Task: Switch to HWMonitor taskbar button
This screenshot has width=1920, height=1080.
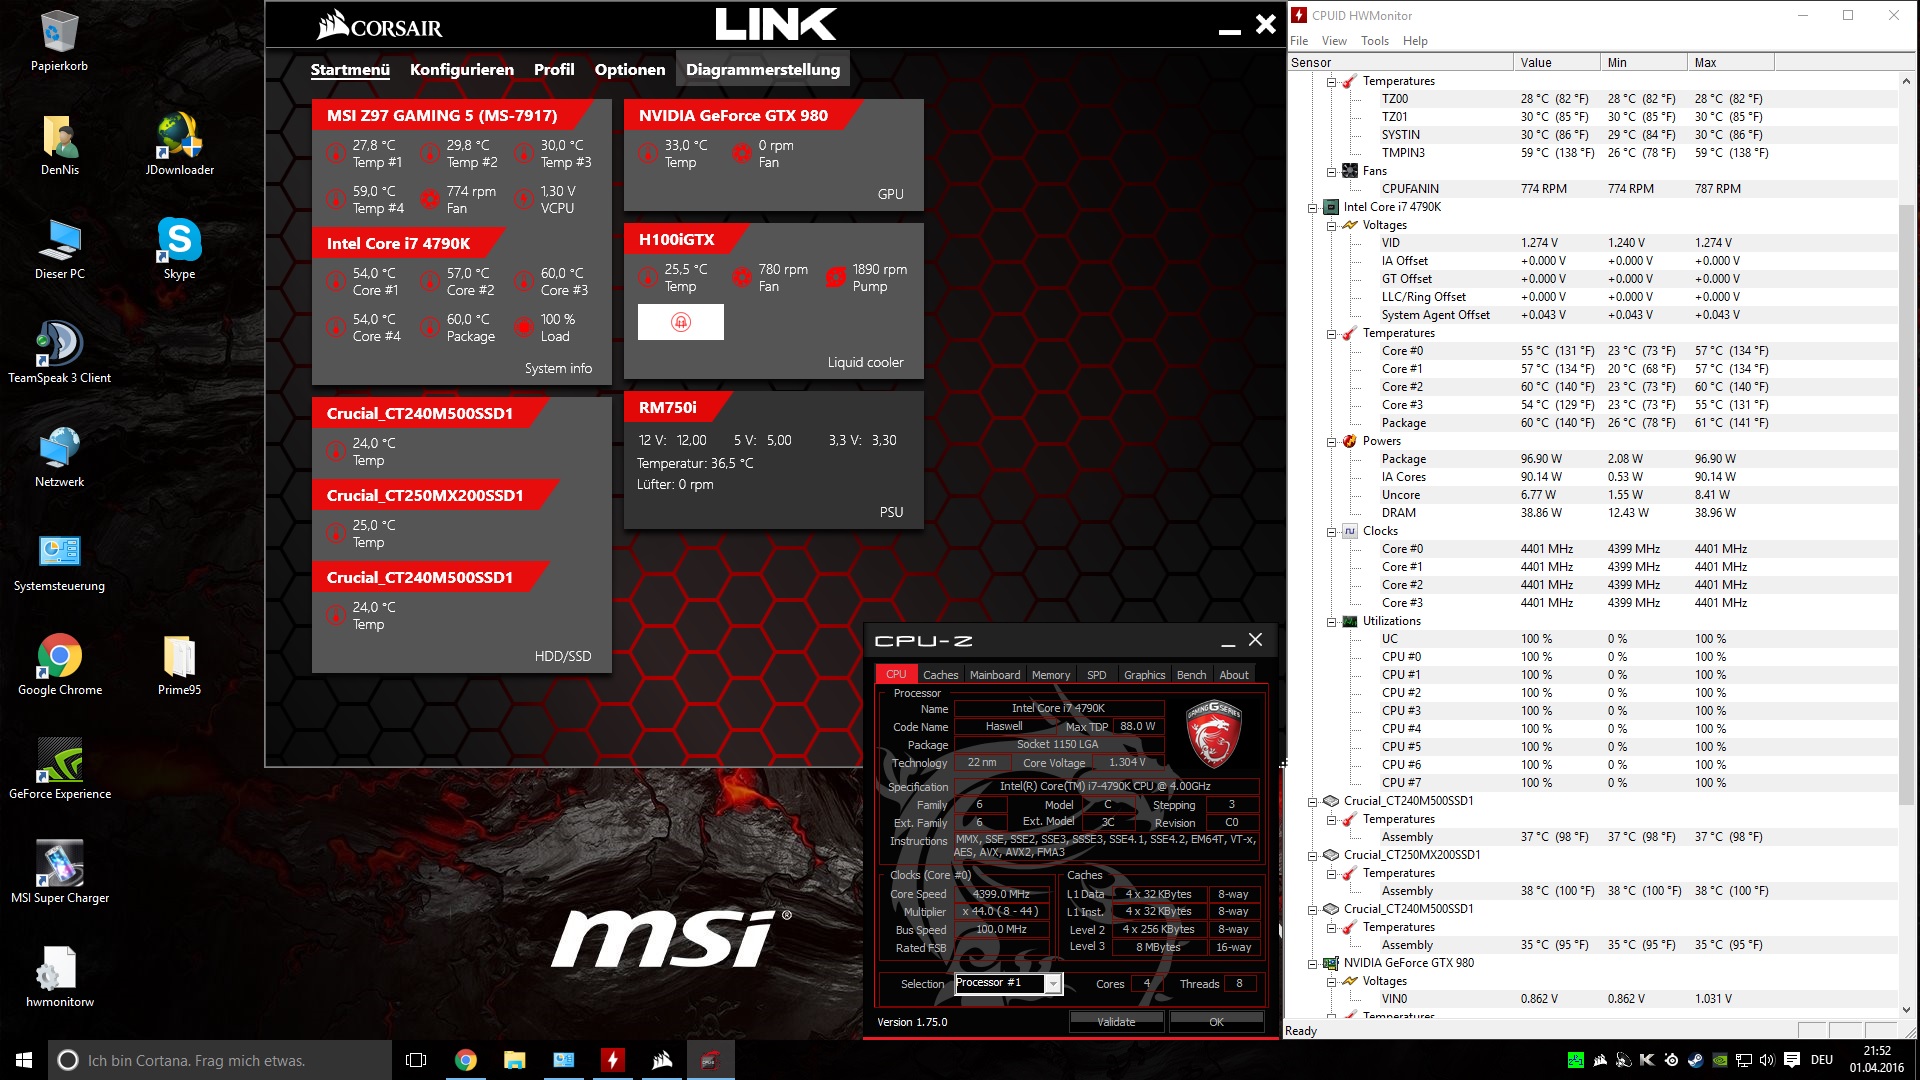Action: pyautogui.click(x=613, y=1060)
